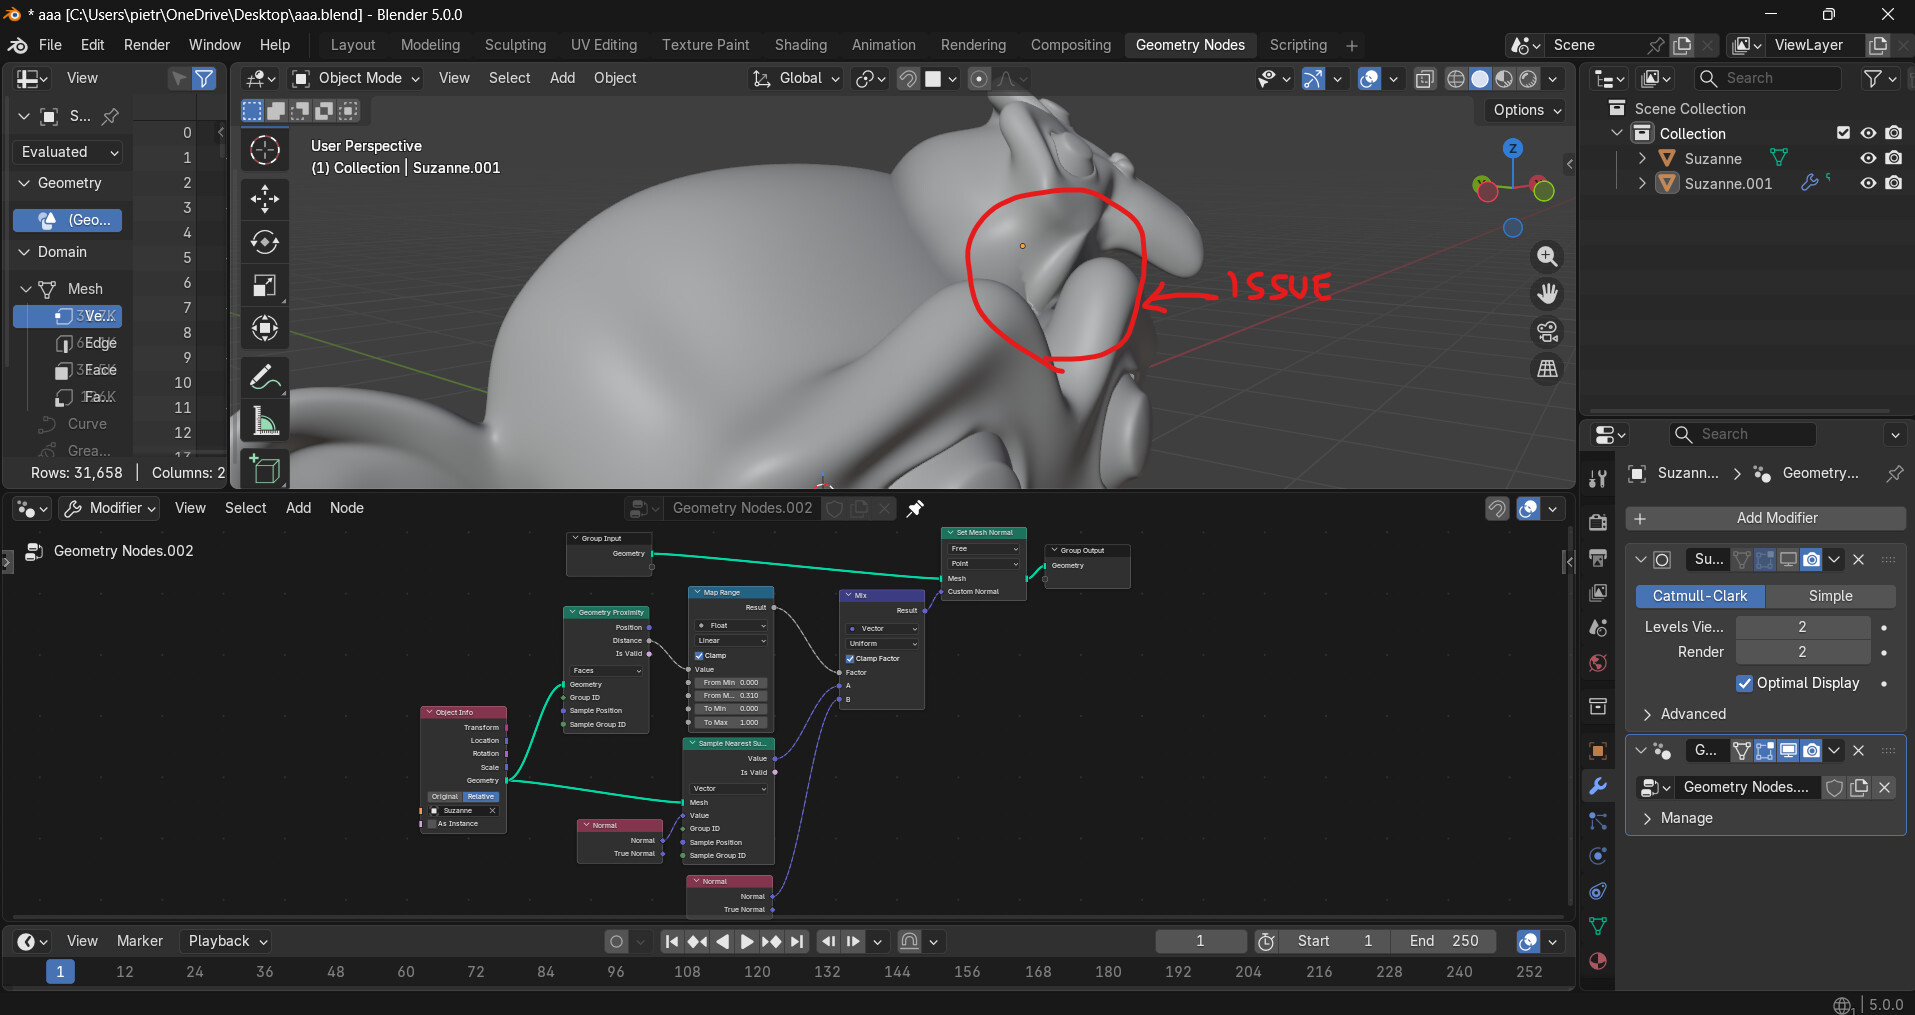Hide Suzanne.001 in viewport via eye icon
This screenshot has width=1915, height=1015.
(1868, 183)
